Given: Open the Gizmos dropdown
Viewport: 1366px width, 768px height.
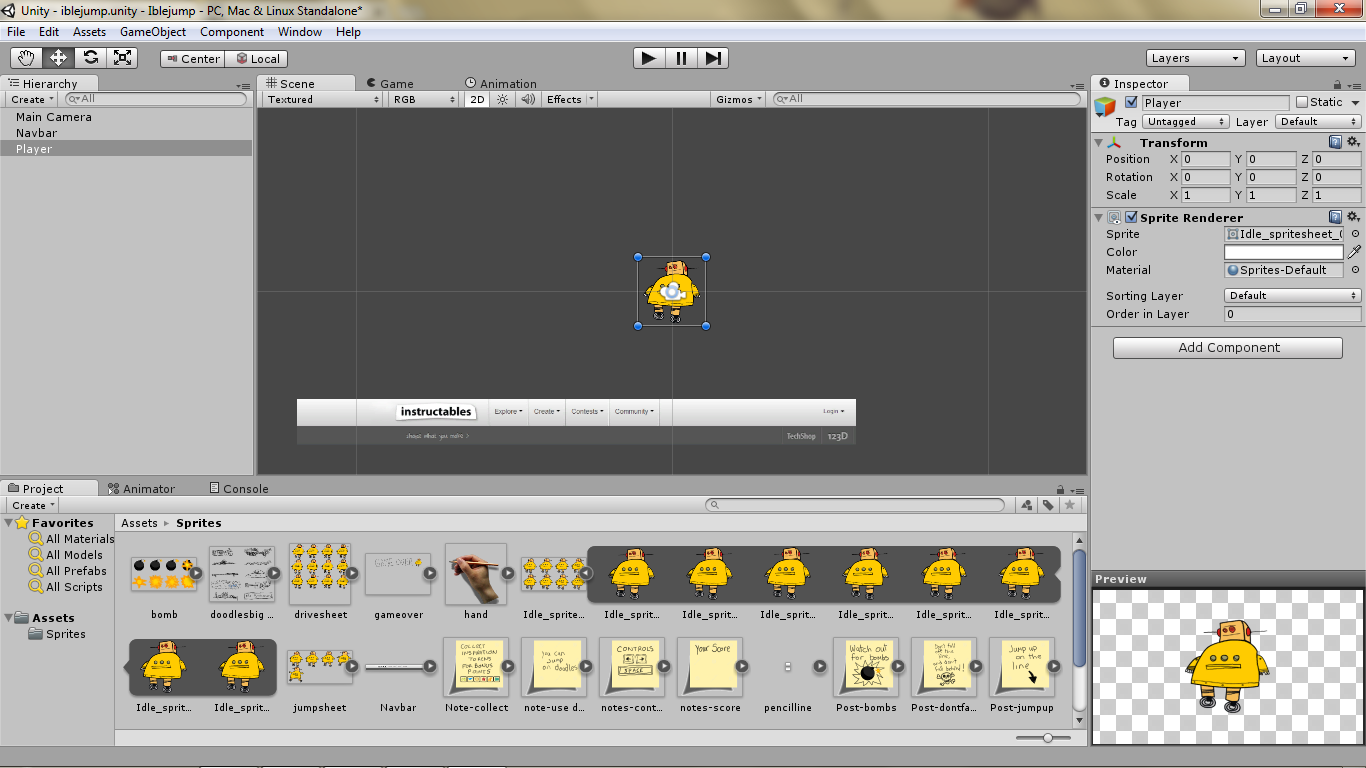Looking at the screenshot, I should tap(739, 99).
